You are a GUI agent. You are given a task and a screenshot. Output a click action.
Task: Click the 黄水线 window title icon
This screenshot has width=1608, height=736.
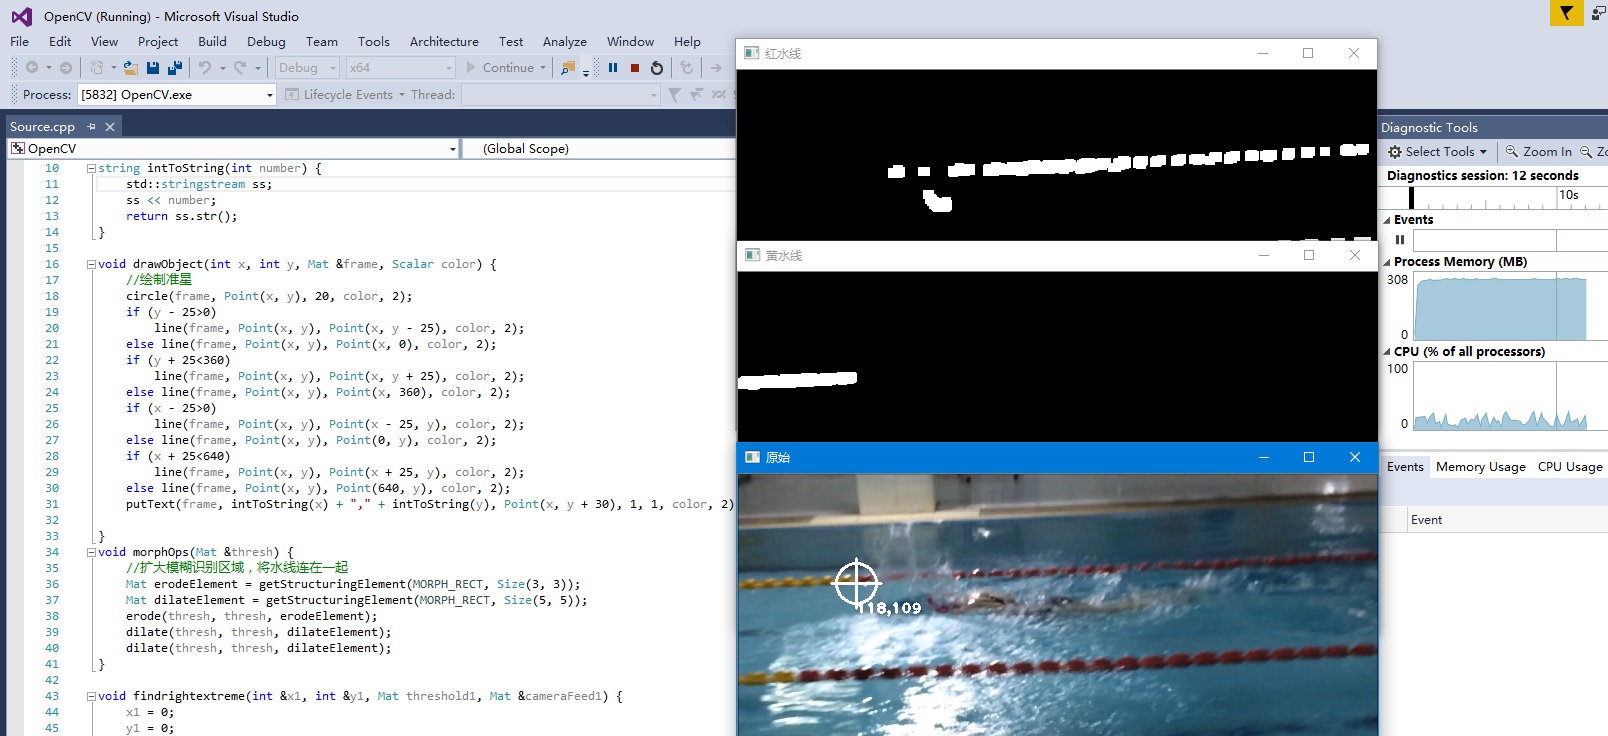(x=753, y=255)
